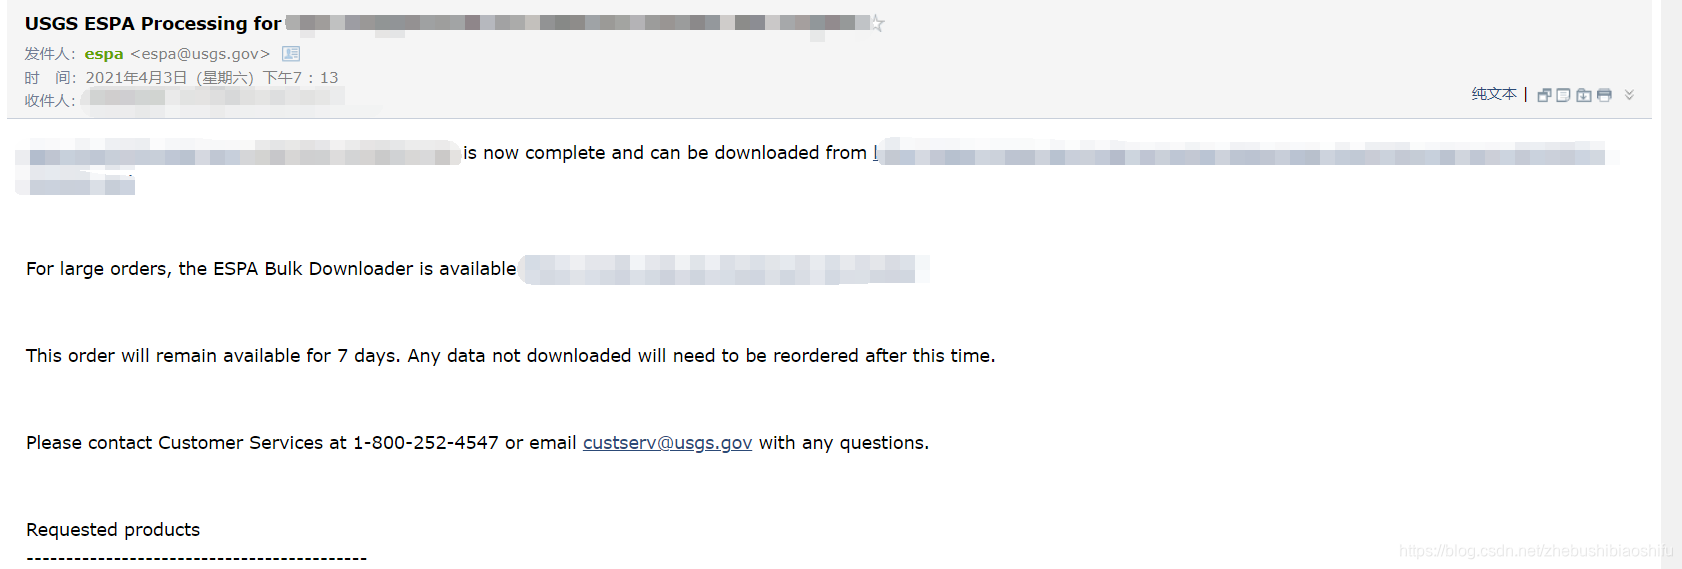Open the custserv@usgs.gov email link
This screenshot has width=1682, height=569.
(667, 443)
